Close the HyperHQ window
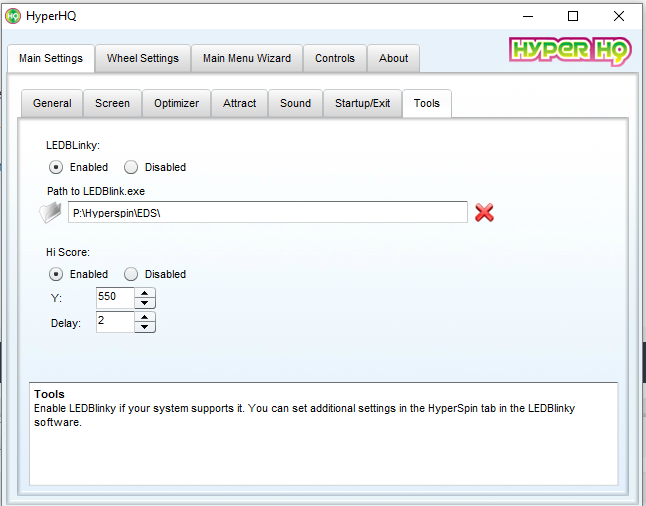Screen dimensions: 646x506 [618, 16]
